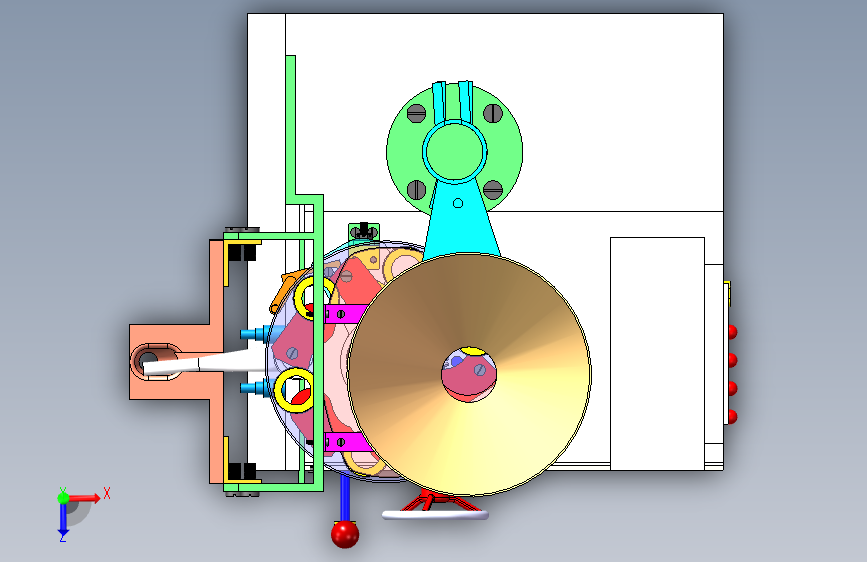The height and width of the screenshot is (562, 867).
Task: Select the tall green frame bracket
Action: tap(318, 343)
